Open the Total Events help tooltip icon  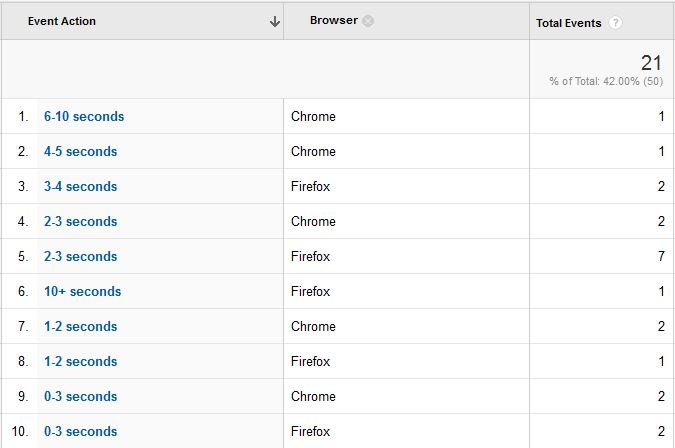point(615,22)
